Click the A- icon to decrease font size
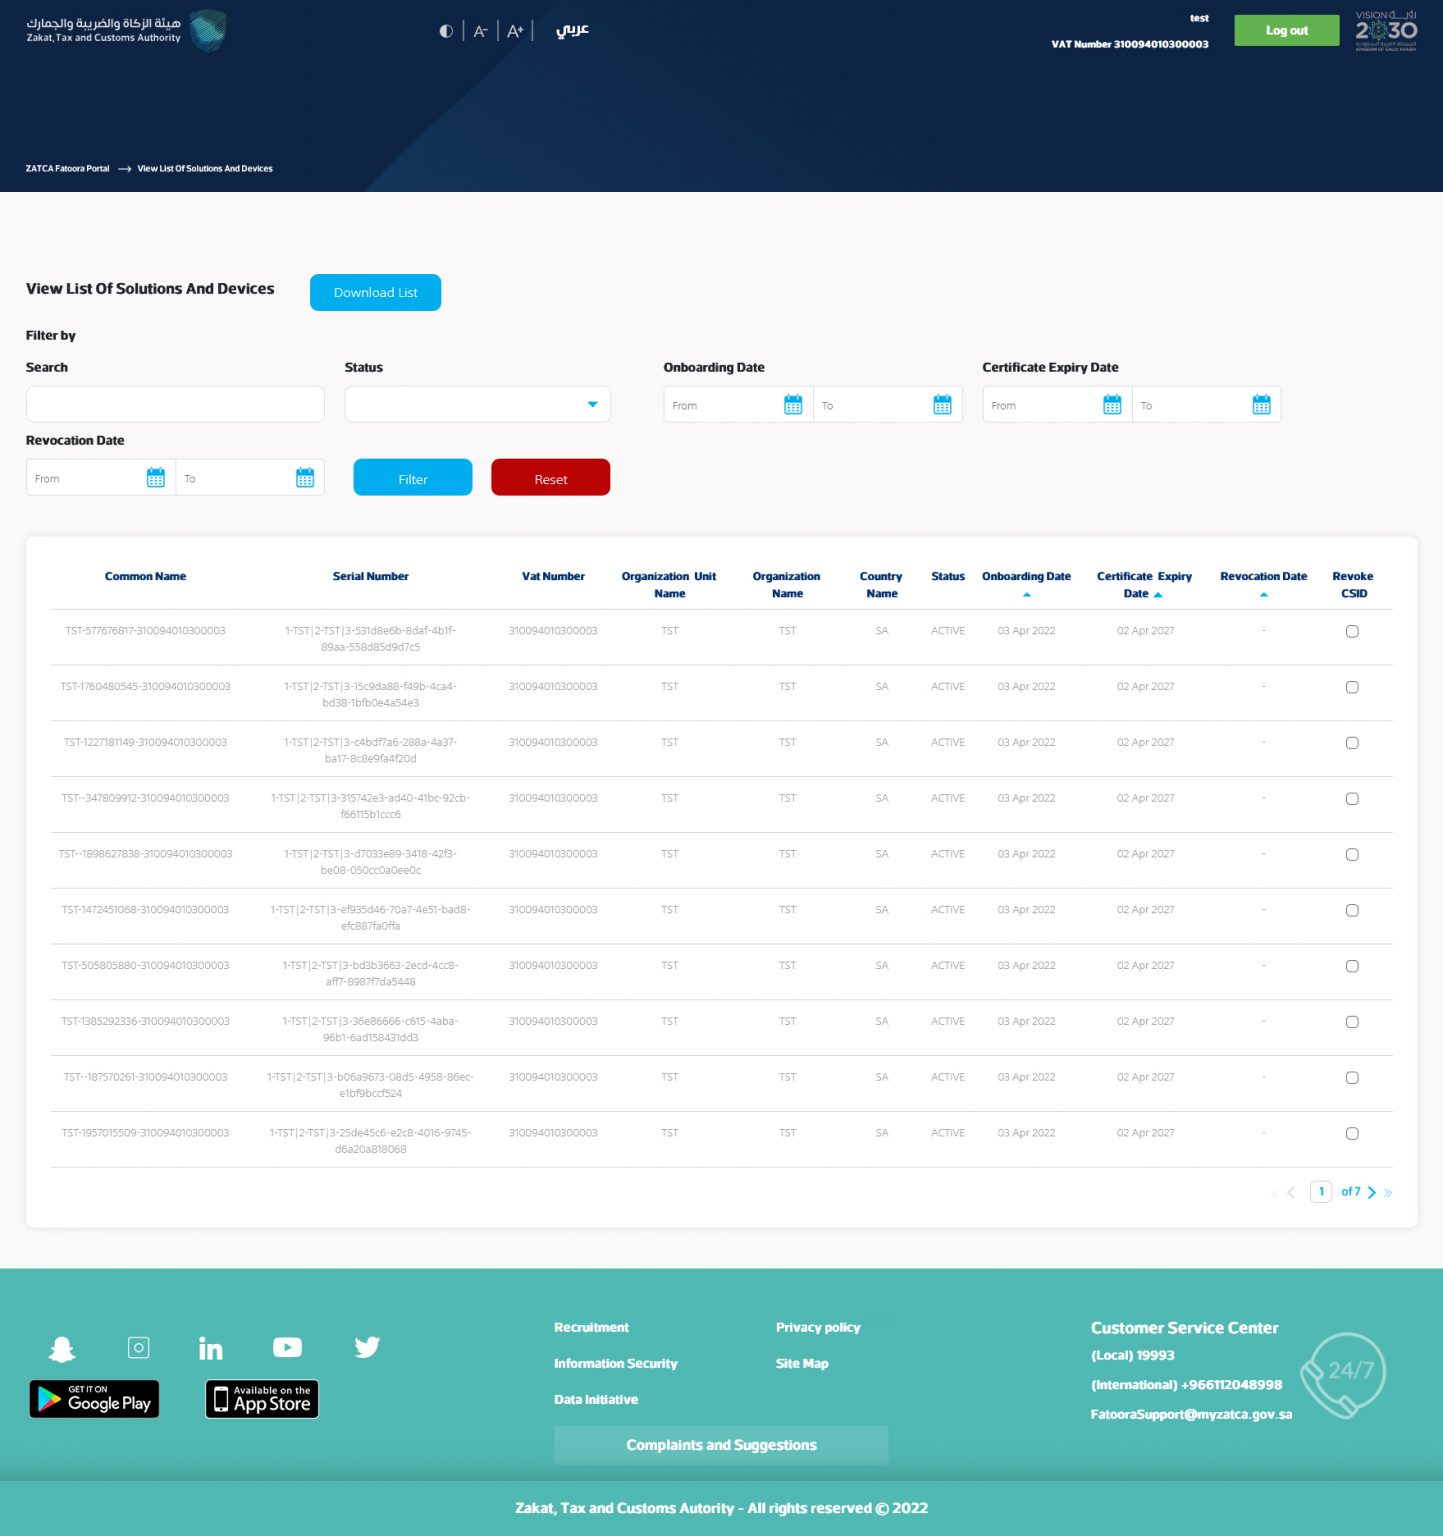1443x1536 pixels. click(481, 31)
